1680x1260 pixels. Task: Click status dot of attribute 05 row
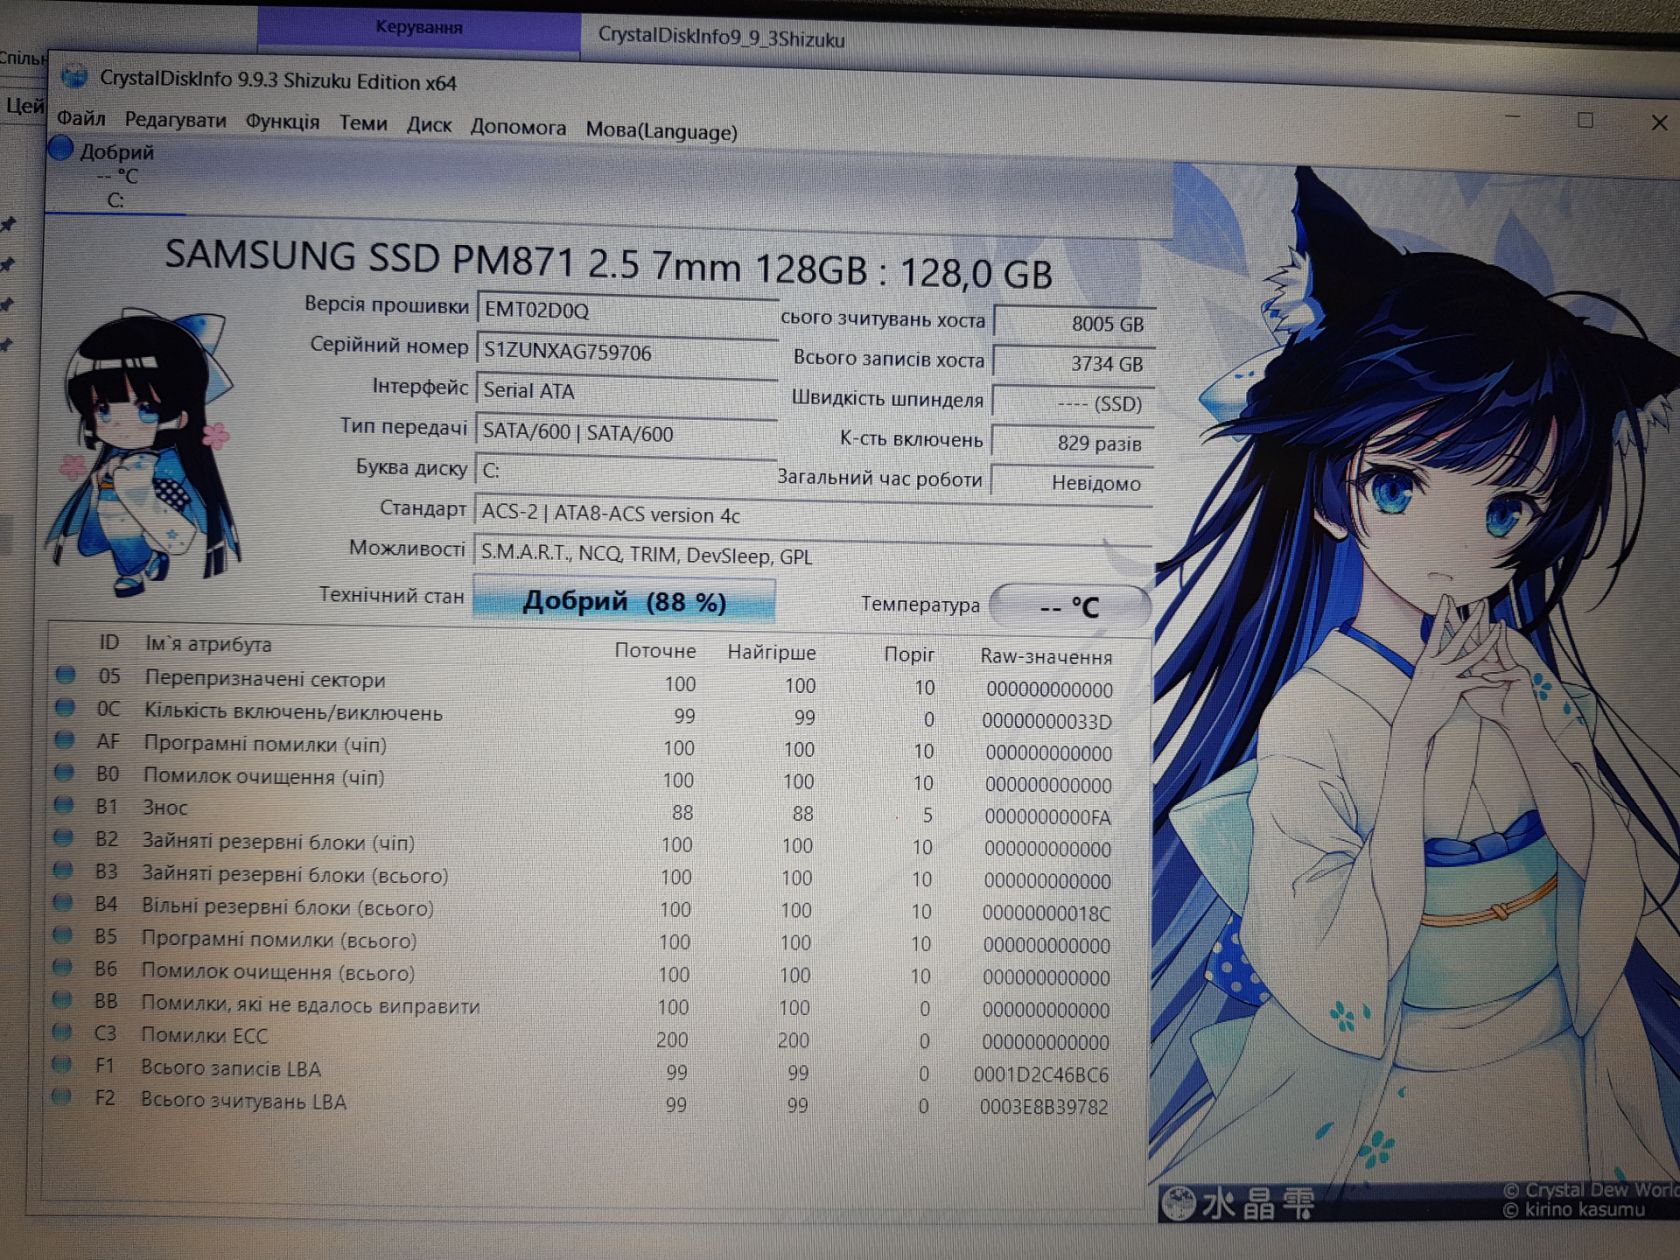click(x=66, y=675)
